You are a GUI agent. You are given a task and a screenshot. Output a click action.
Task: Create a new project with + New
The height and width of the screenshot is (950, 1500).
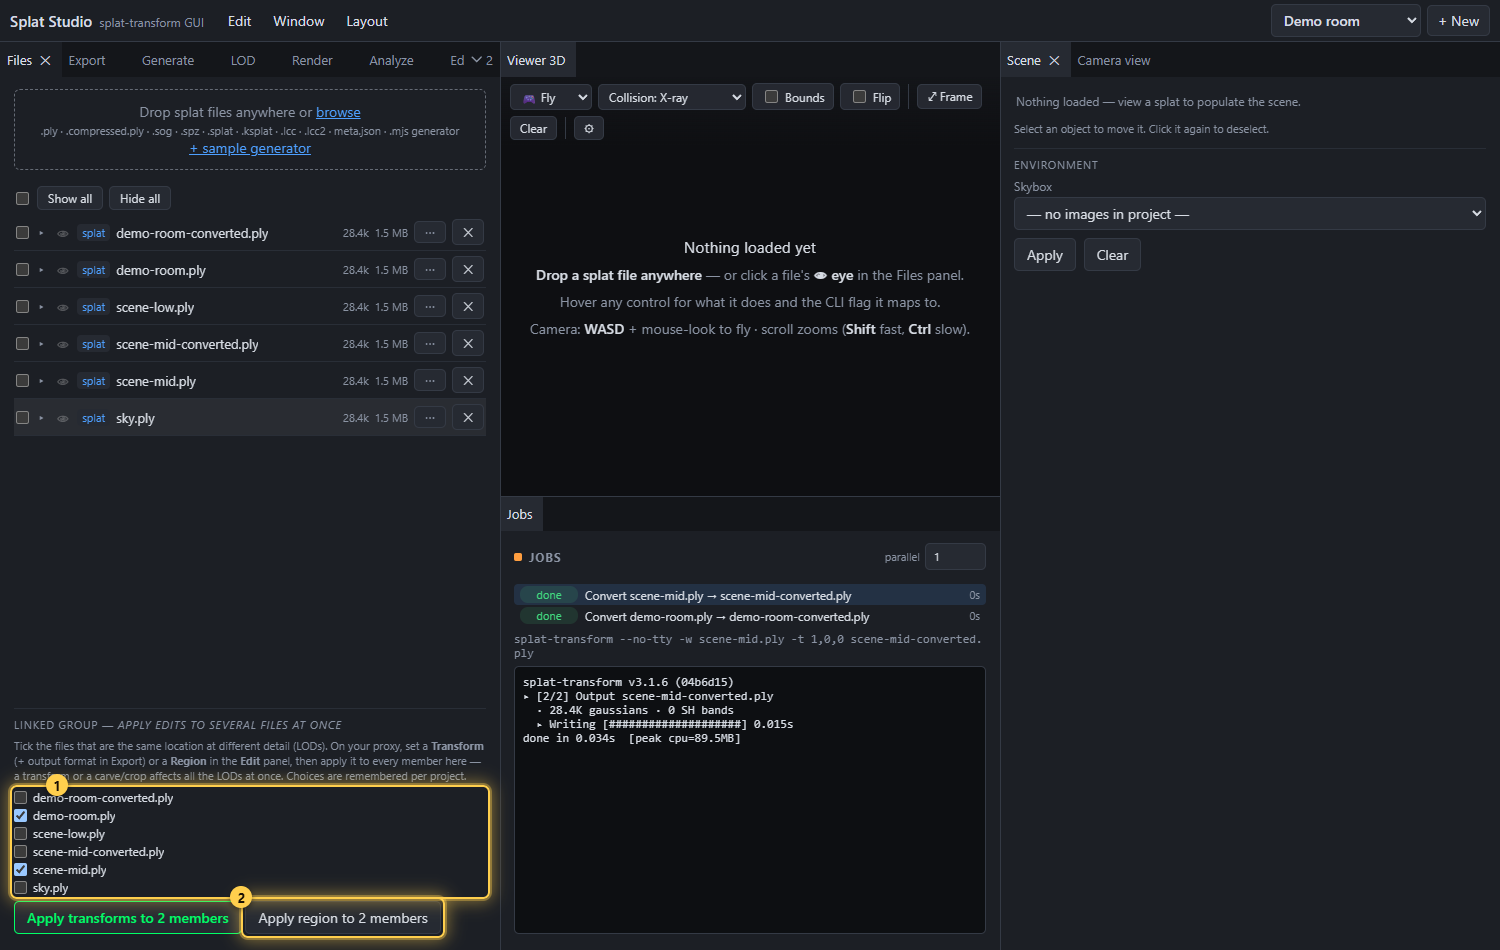(1458, 21)
